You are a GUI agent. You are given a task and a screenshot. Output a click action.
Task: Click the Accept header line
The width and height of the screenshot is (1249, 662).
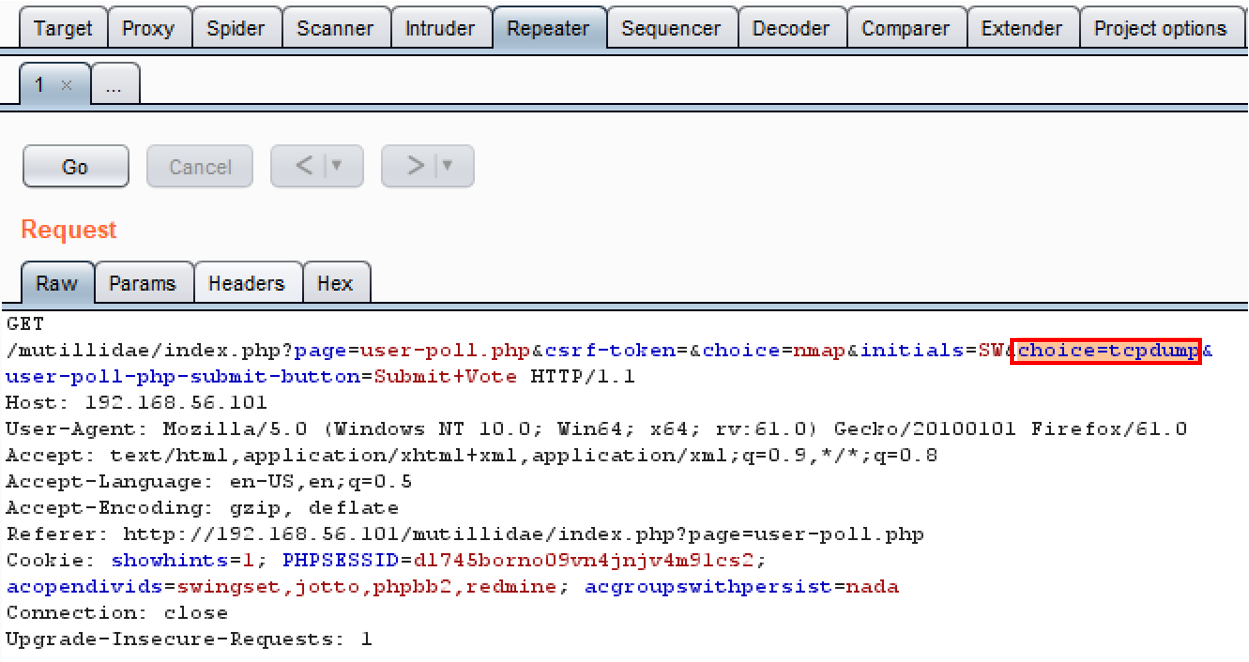[472, 455]
